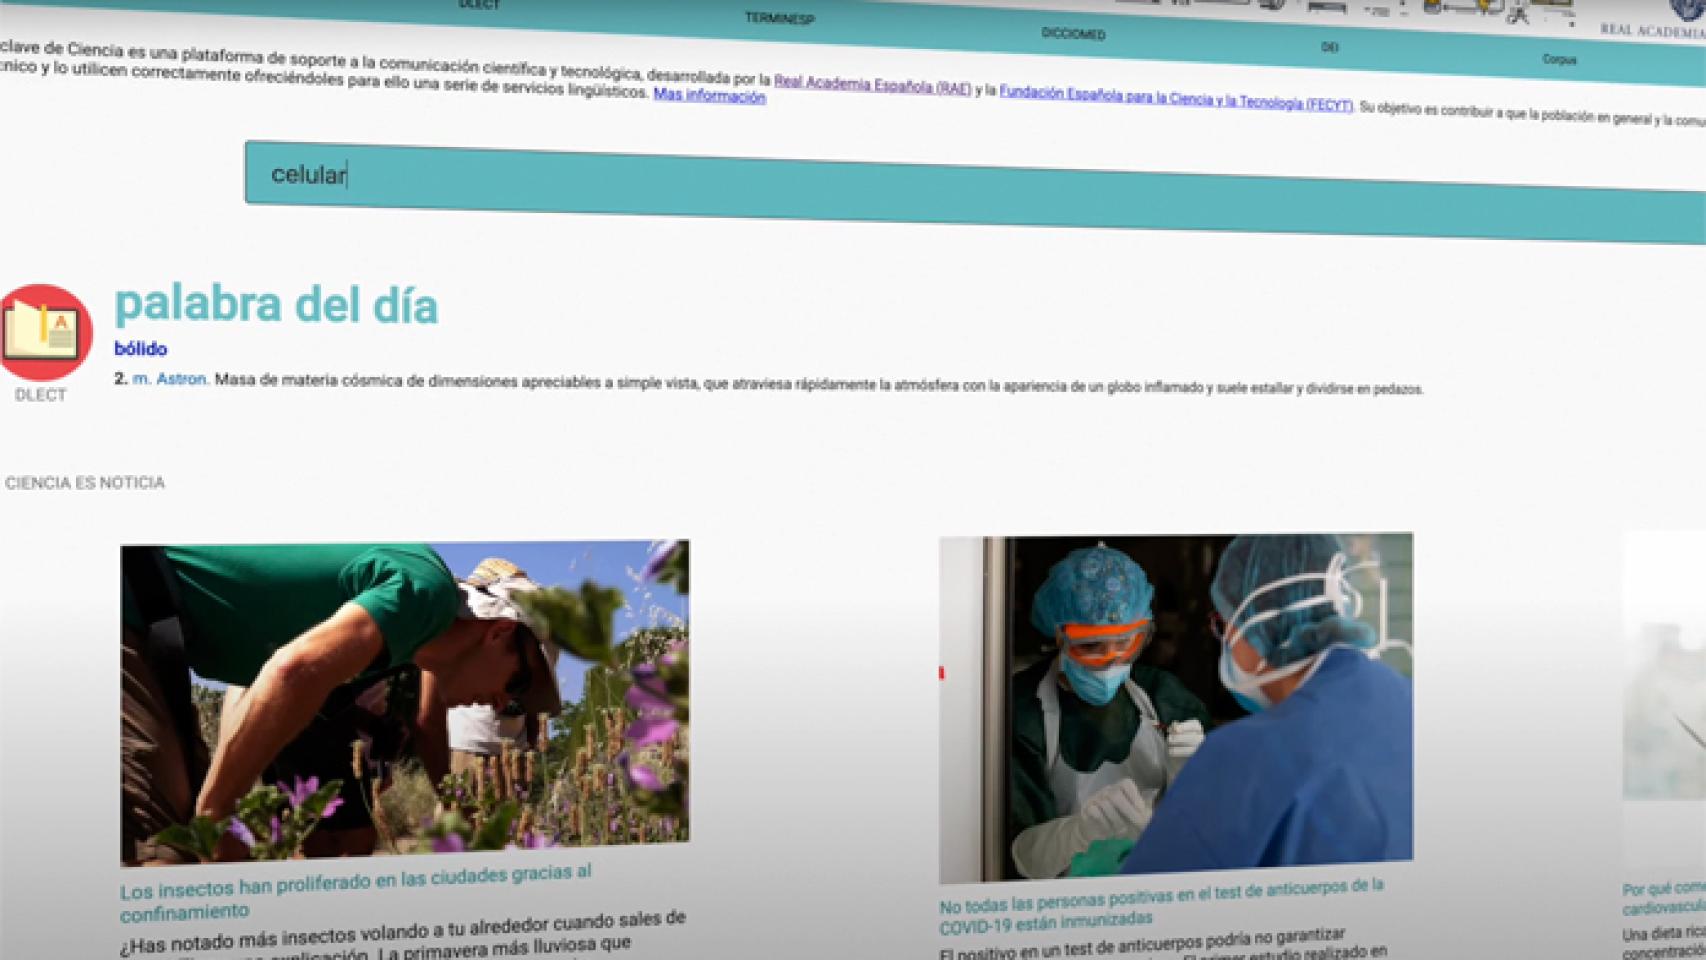The width and height of the screenshot is (1706, 960).
Task: Click the 'Astron.' subject label link
Action: pyautogui.click(x=182, y=379)
